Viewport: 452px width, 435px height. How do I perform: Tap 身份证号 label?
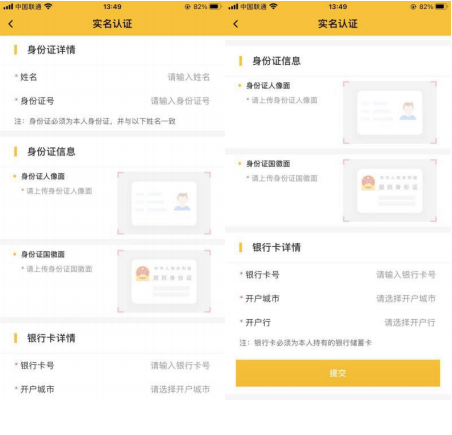[x=37, y=101]
